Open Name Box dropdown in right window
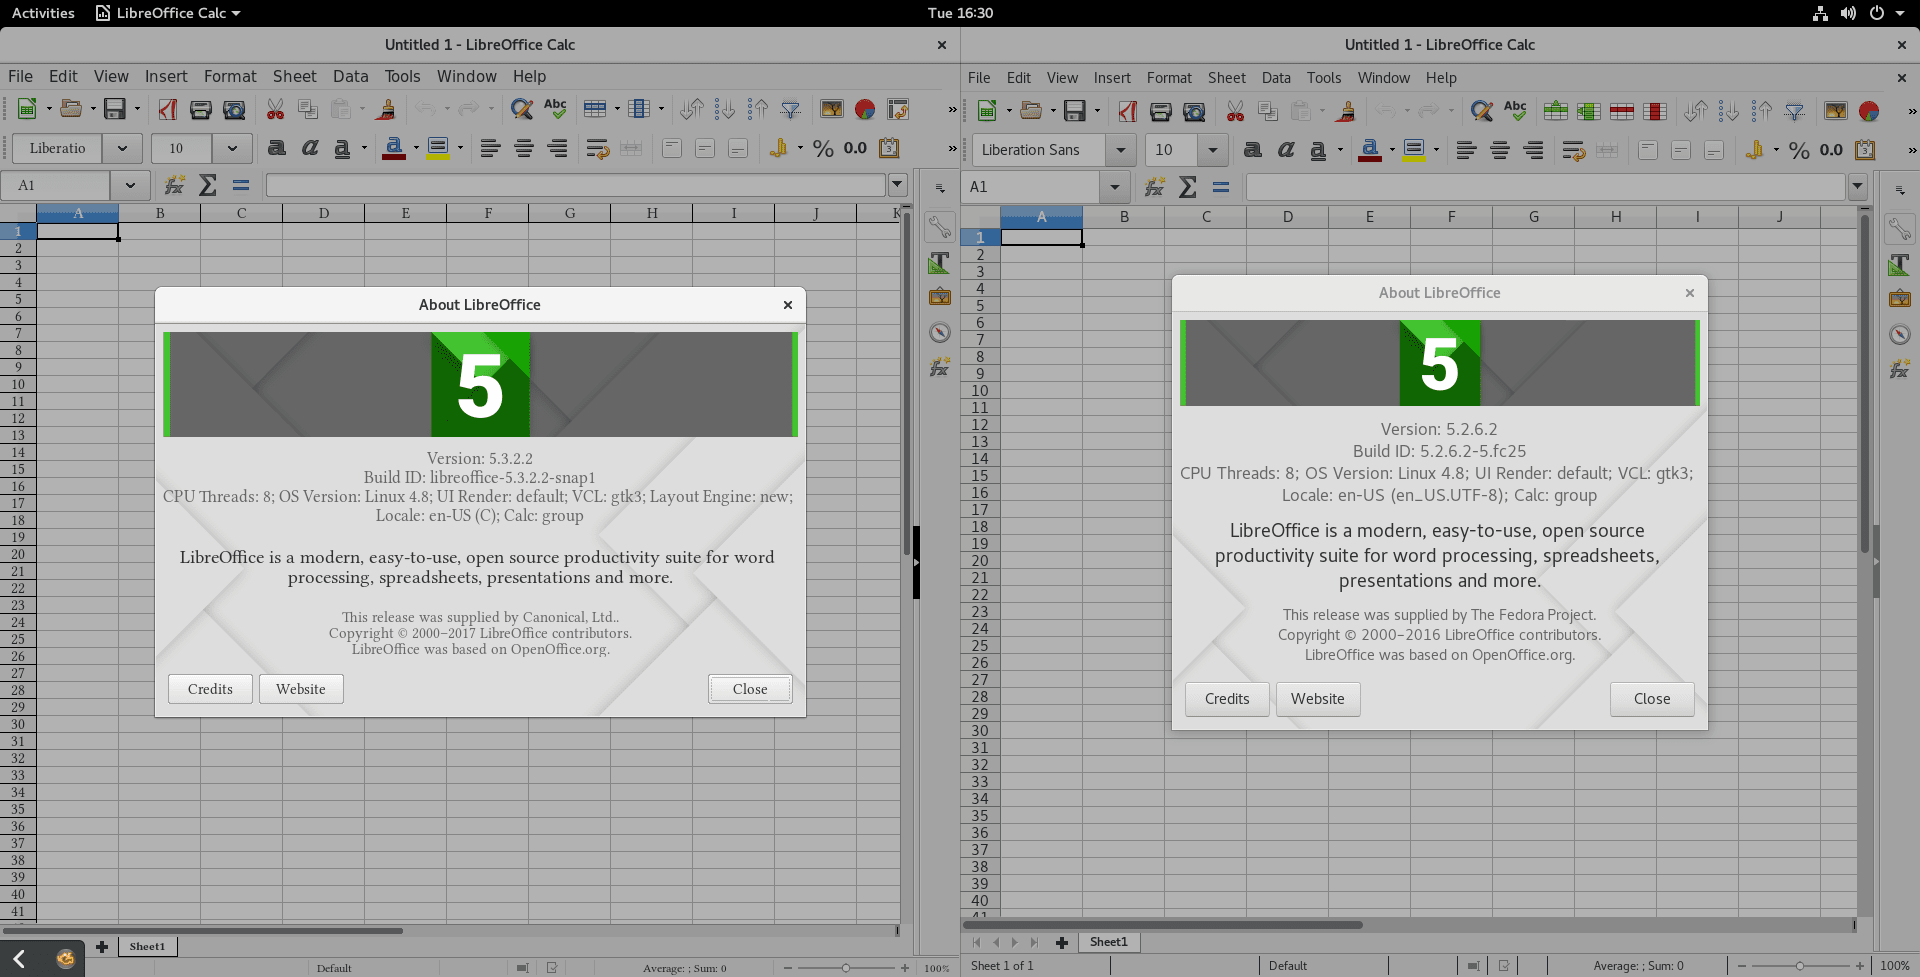Image resolution: width=1920 pixels, height=977 pixels. pyautogui.click(x=1114, y=187)
